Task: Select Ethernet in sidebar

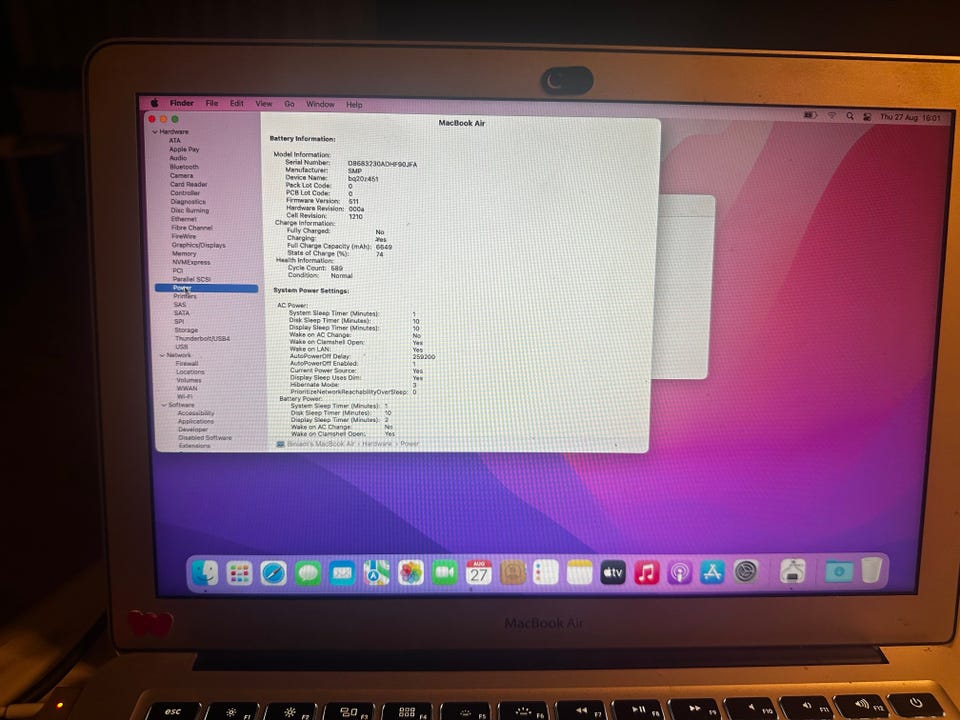Action: [x=184, y=219]
